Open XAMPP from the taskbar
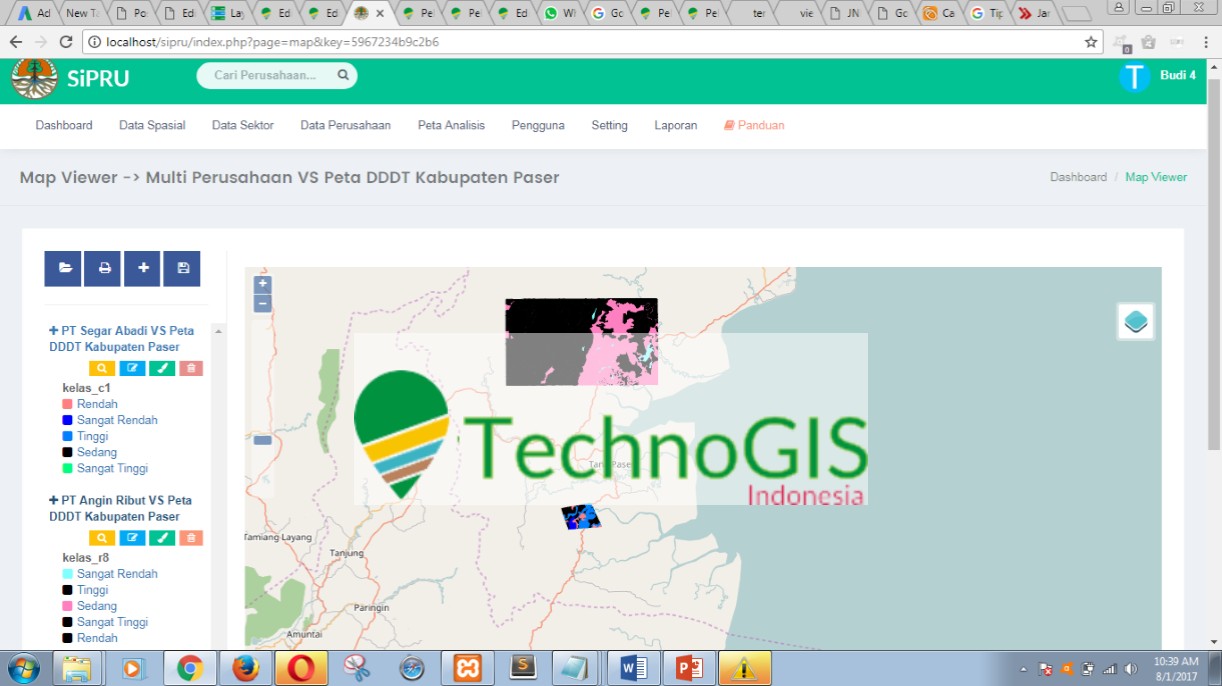1222x686 pixels. 467,668
